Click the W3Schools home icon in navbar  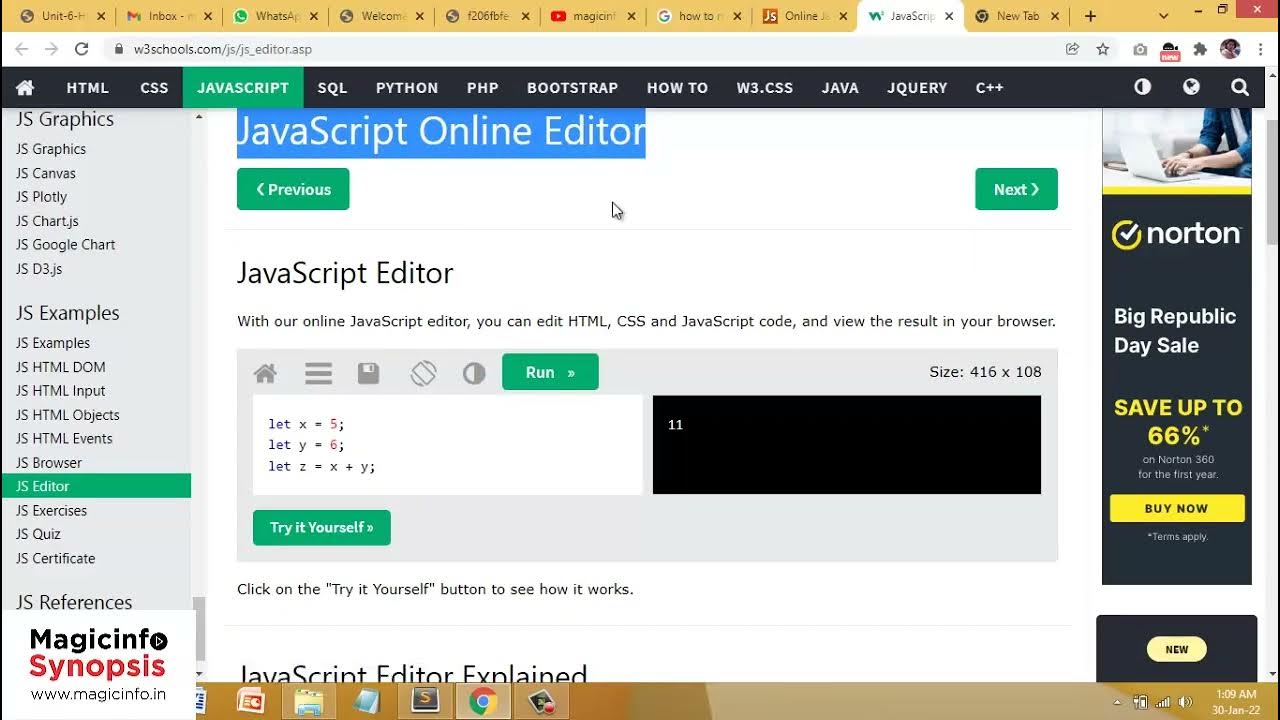(x=25, y=88)
